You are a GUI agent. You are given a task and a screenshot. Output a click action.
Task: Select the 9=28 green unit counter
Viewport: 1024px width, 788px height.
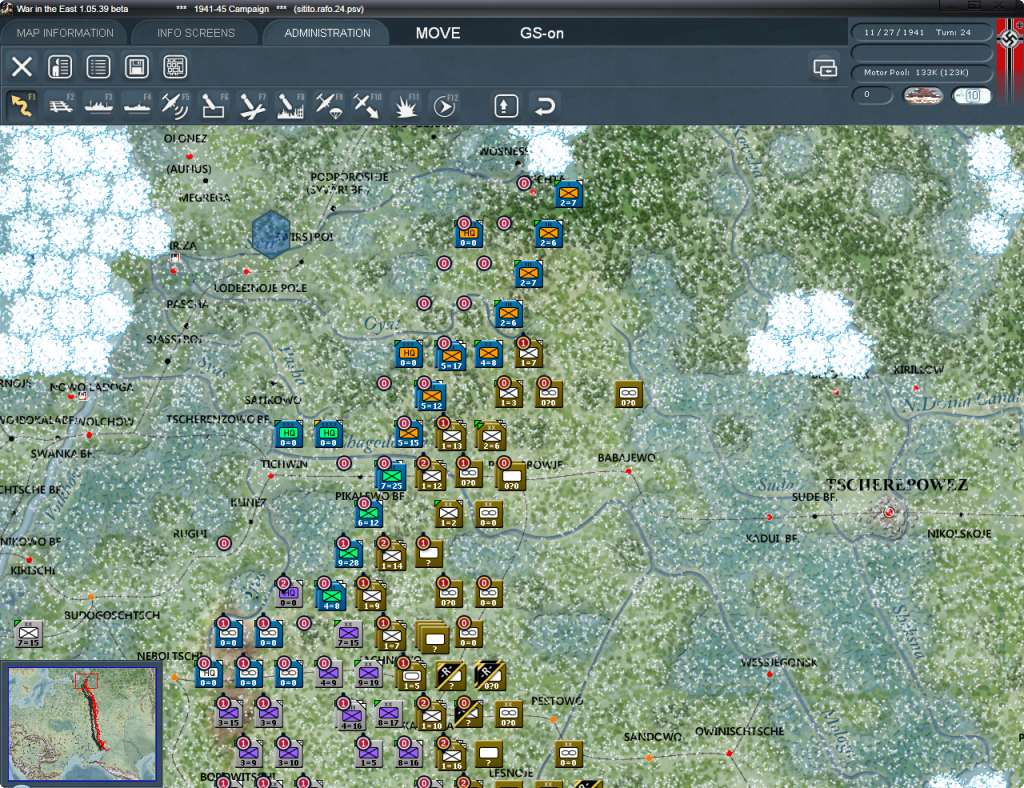(x=348, y=554)
